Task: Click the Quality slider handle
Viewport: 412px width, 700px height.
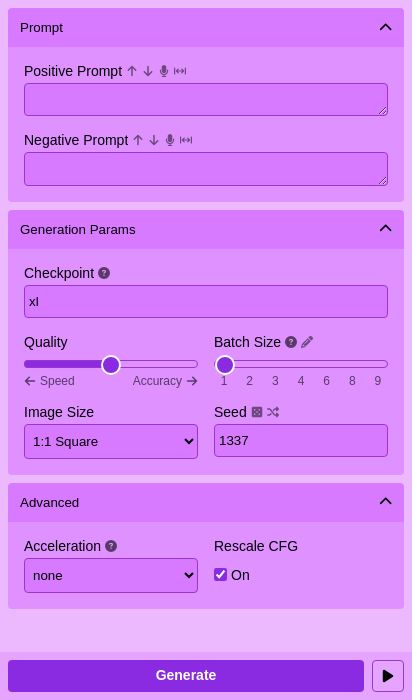Action: 111,365
